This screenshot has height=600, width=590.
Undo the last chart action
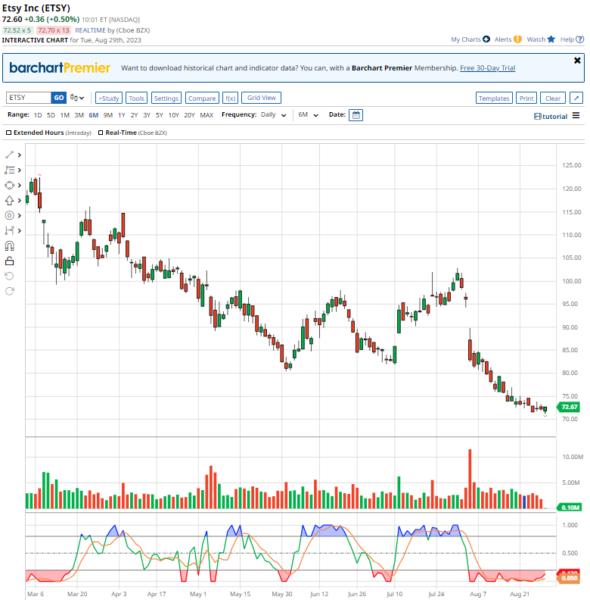tap(10, 276)
